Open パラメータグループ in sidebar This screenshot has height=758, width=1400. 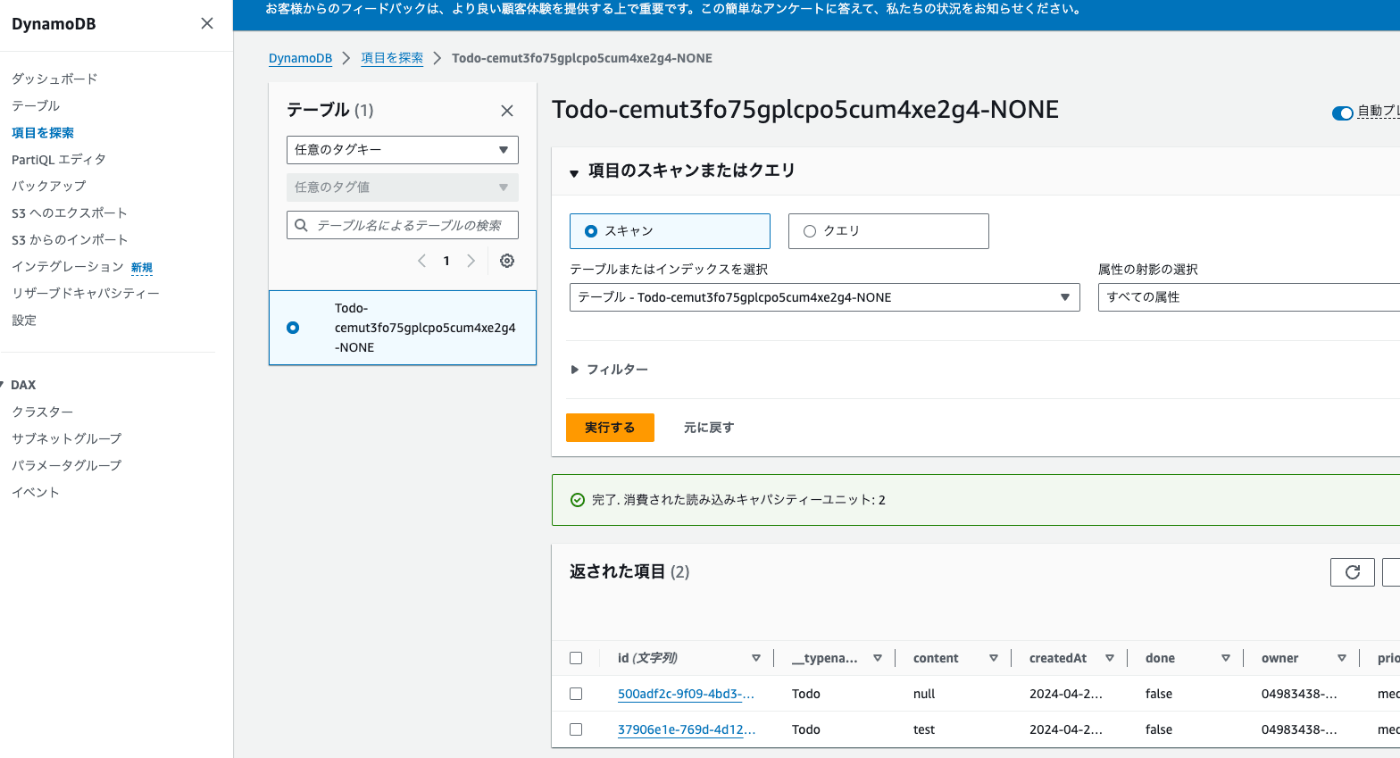(x=66, y=465)
